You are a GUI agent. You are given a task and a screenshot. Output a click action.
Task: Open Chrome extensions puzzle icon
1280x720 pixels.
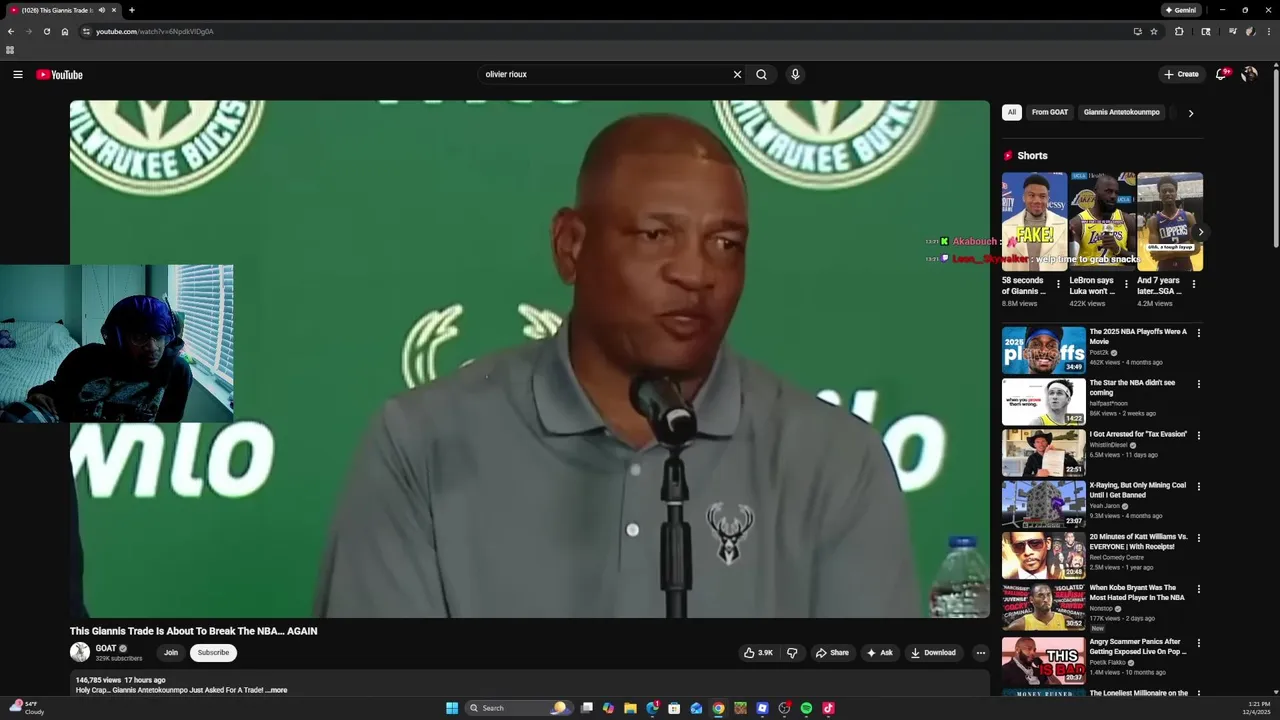[x=1179, y=31]
